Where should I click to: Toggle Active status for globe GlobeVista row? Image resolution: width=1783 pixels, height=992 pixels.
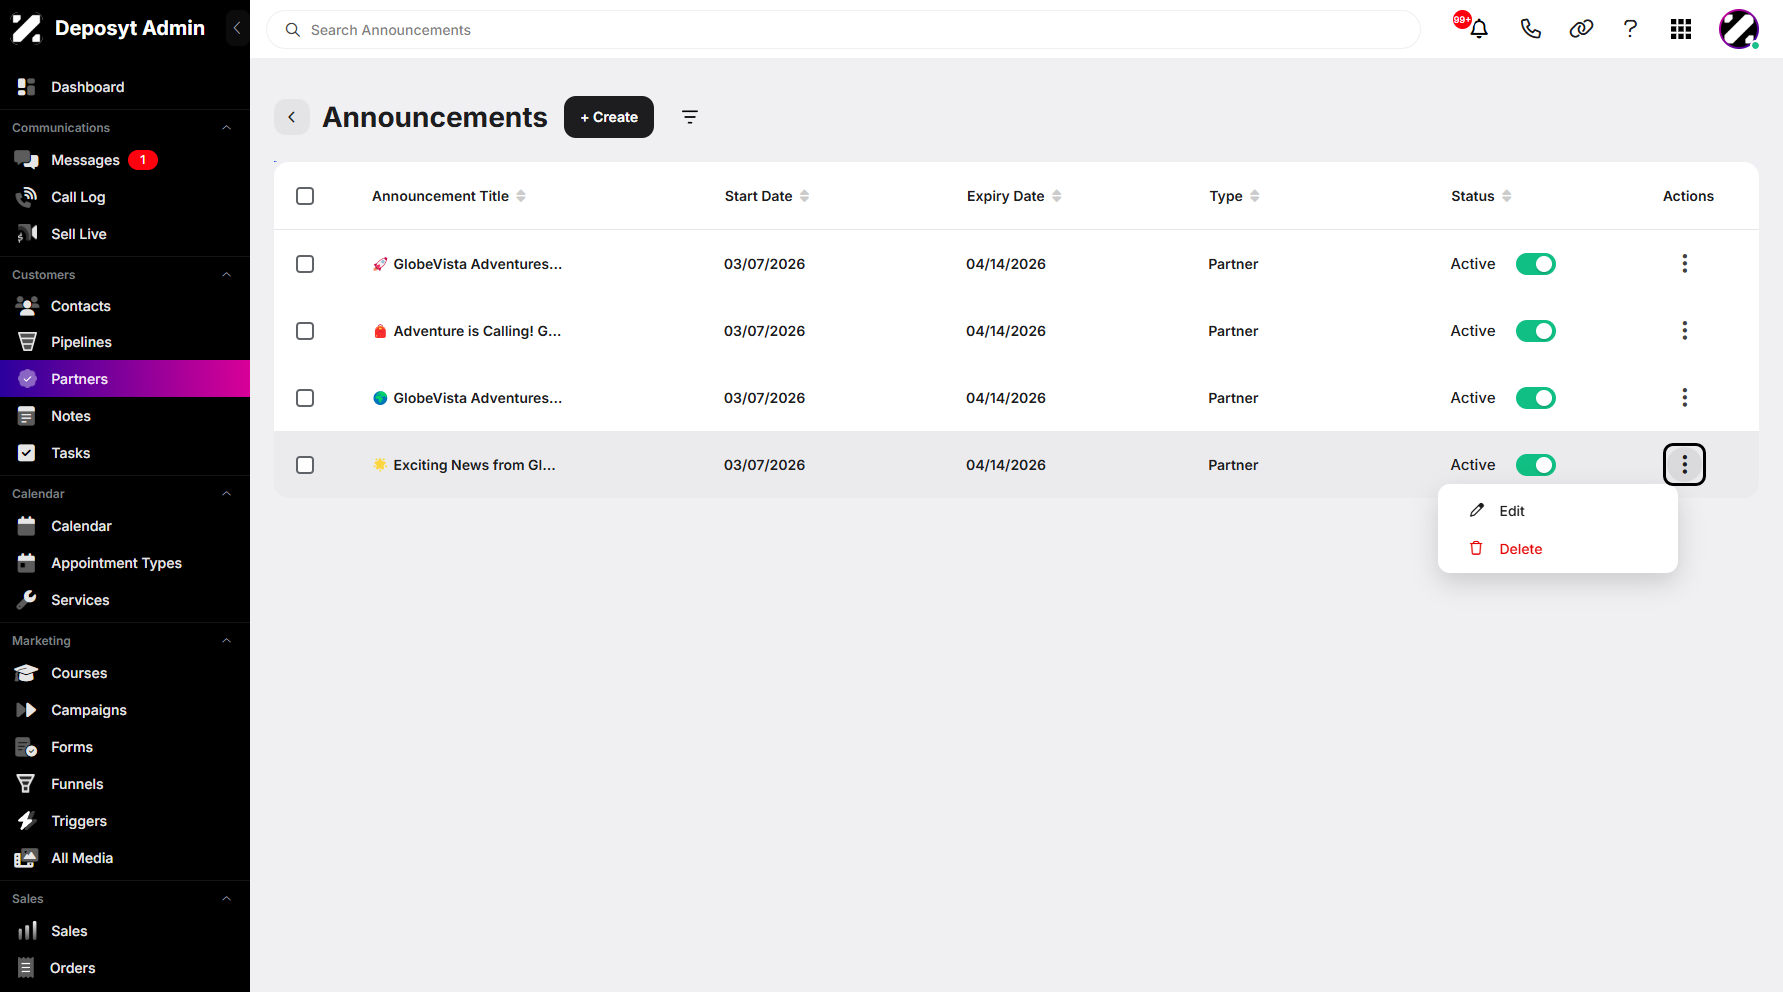click(x=1535, y=398)
